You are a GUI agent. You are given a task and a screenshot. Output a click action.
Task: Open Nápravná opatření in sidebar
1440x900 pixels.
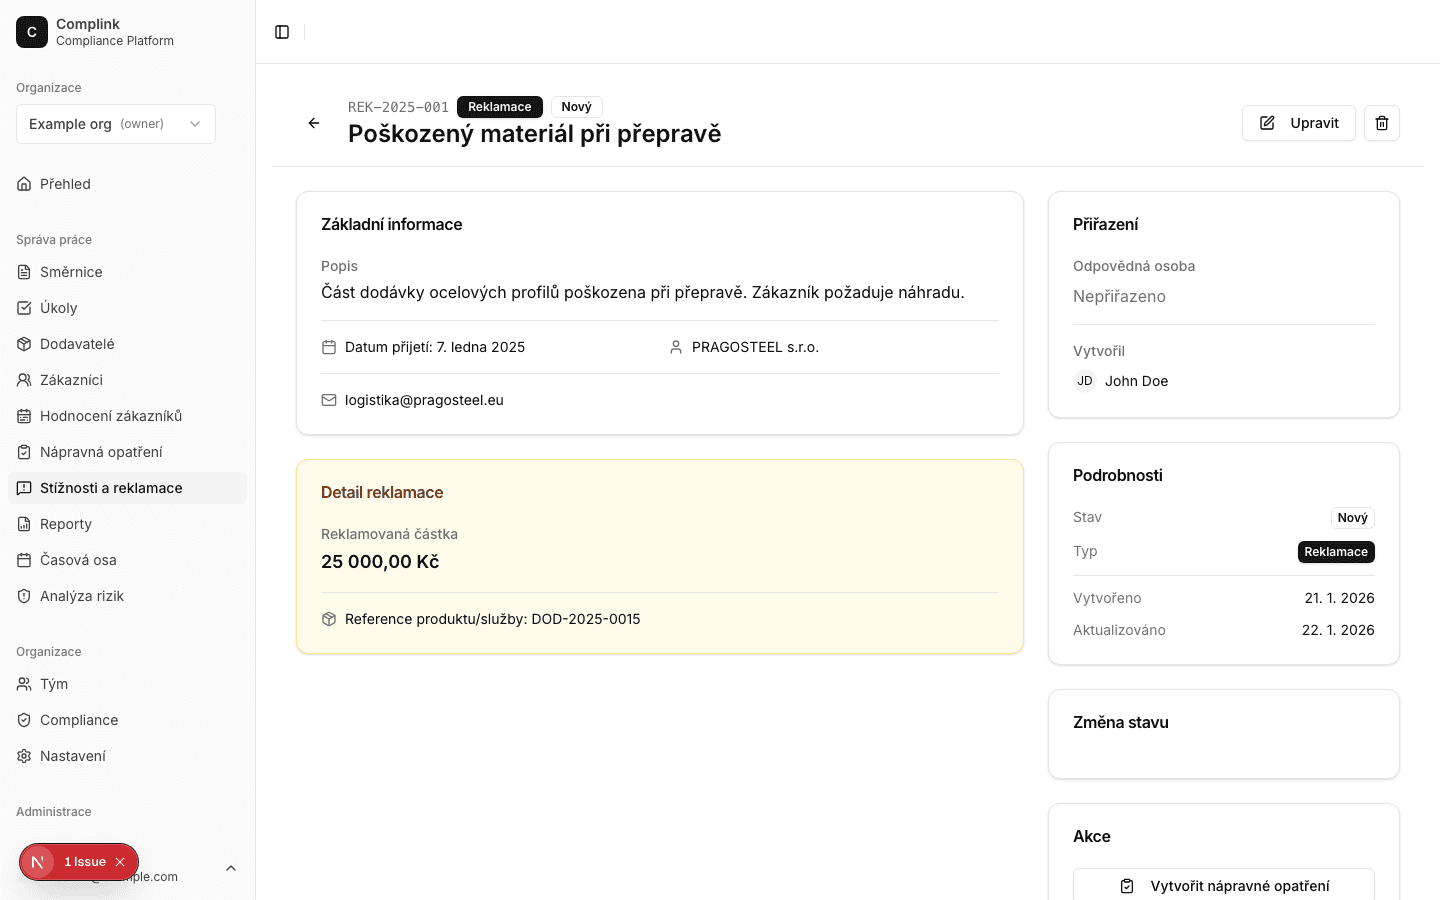101,452
